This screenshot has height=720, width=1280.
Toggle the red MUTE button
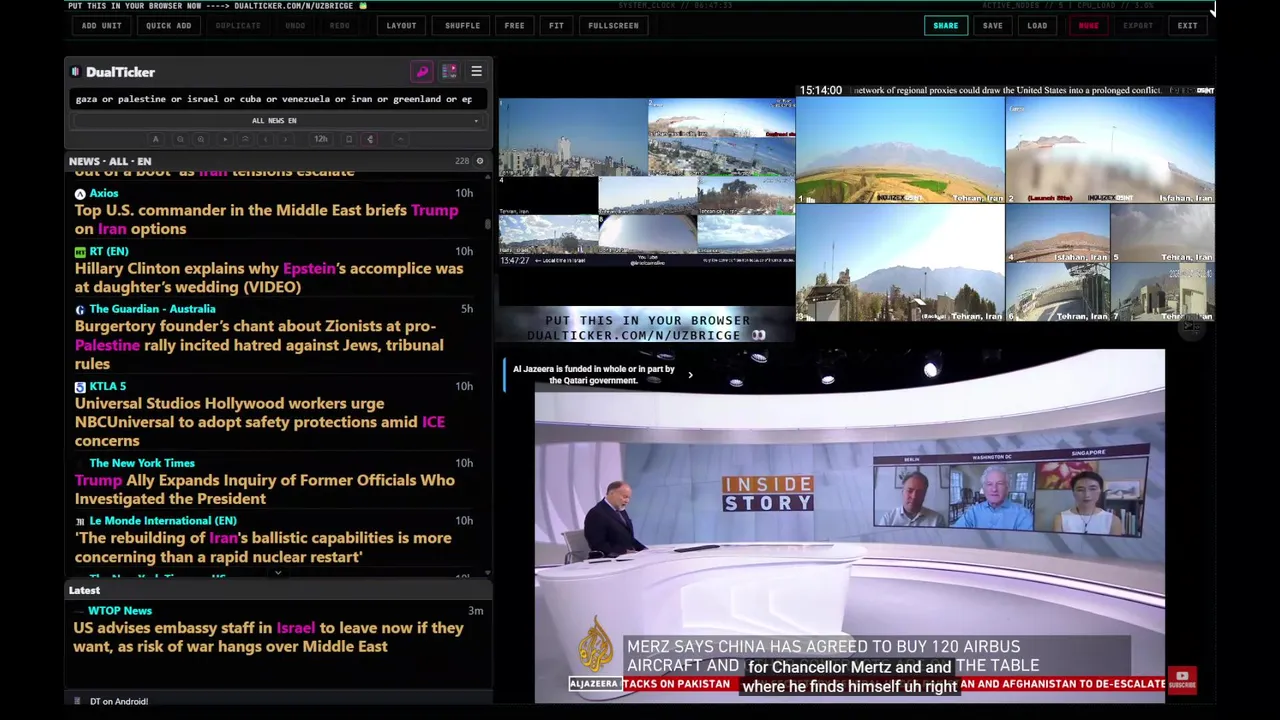pyautogui.click(x=1088, y=25)
